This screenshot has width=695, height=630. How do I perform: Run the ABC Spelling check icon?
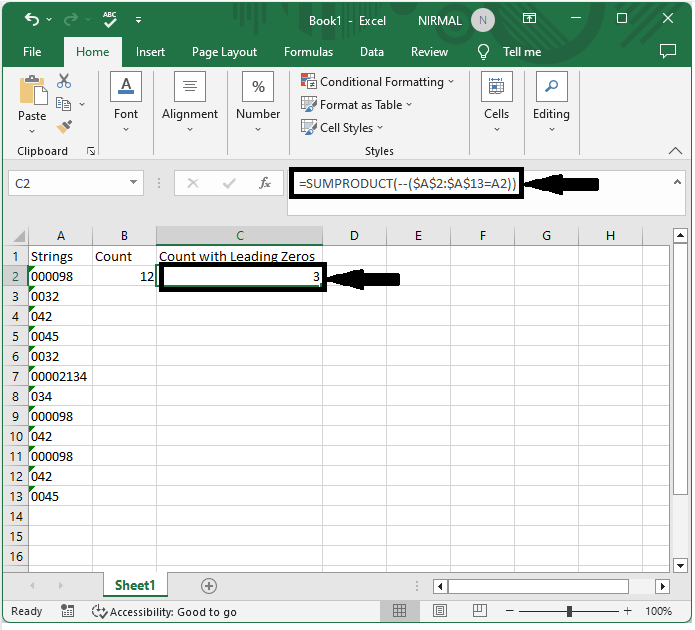click(109, 20)
